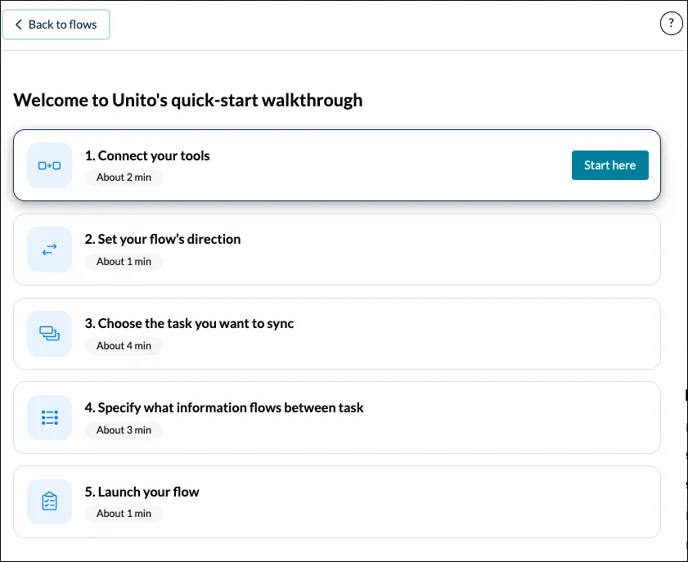Viewport: 688px width, 562px height.
Task: Click the information list icon
Action: [x=49, y=418]
